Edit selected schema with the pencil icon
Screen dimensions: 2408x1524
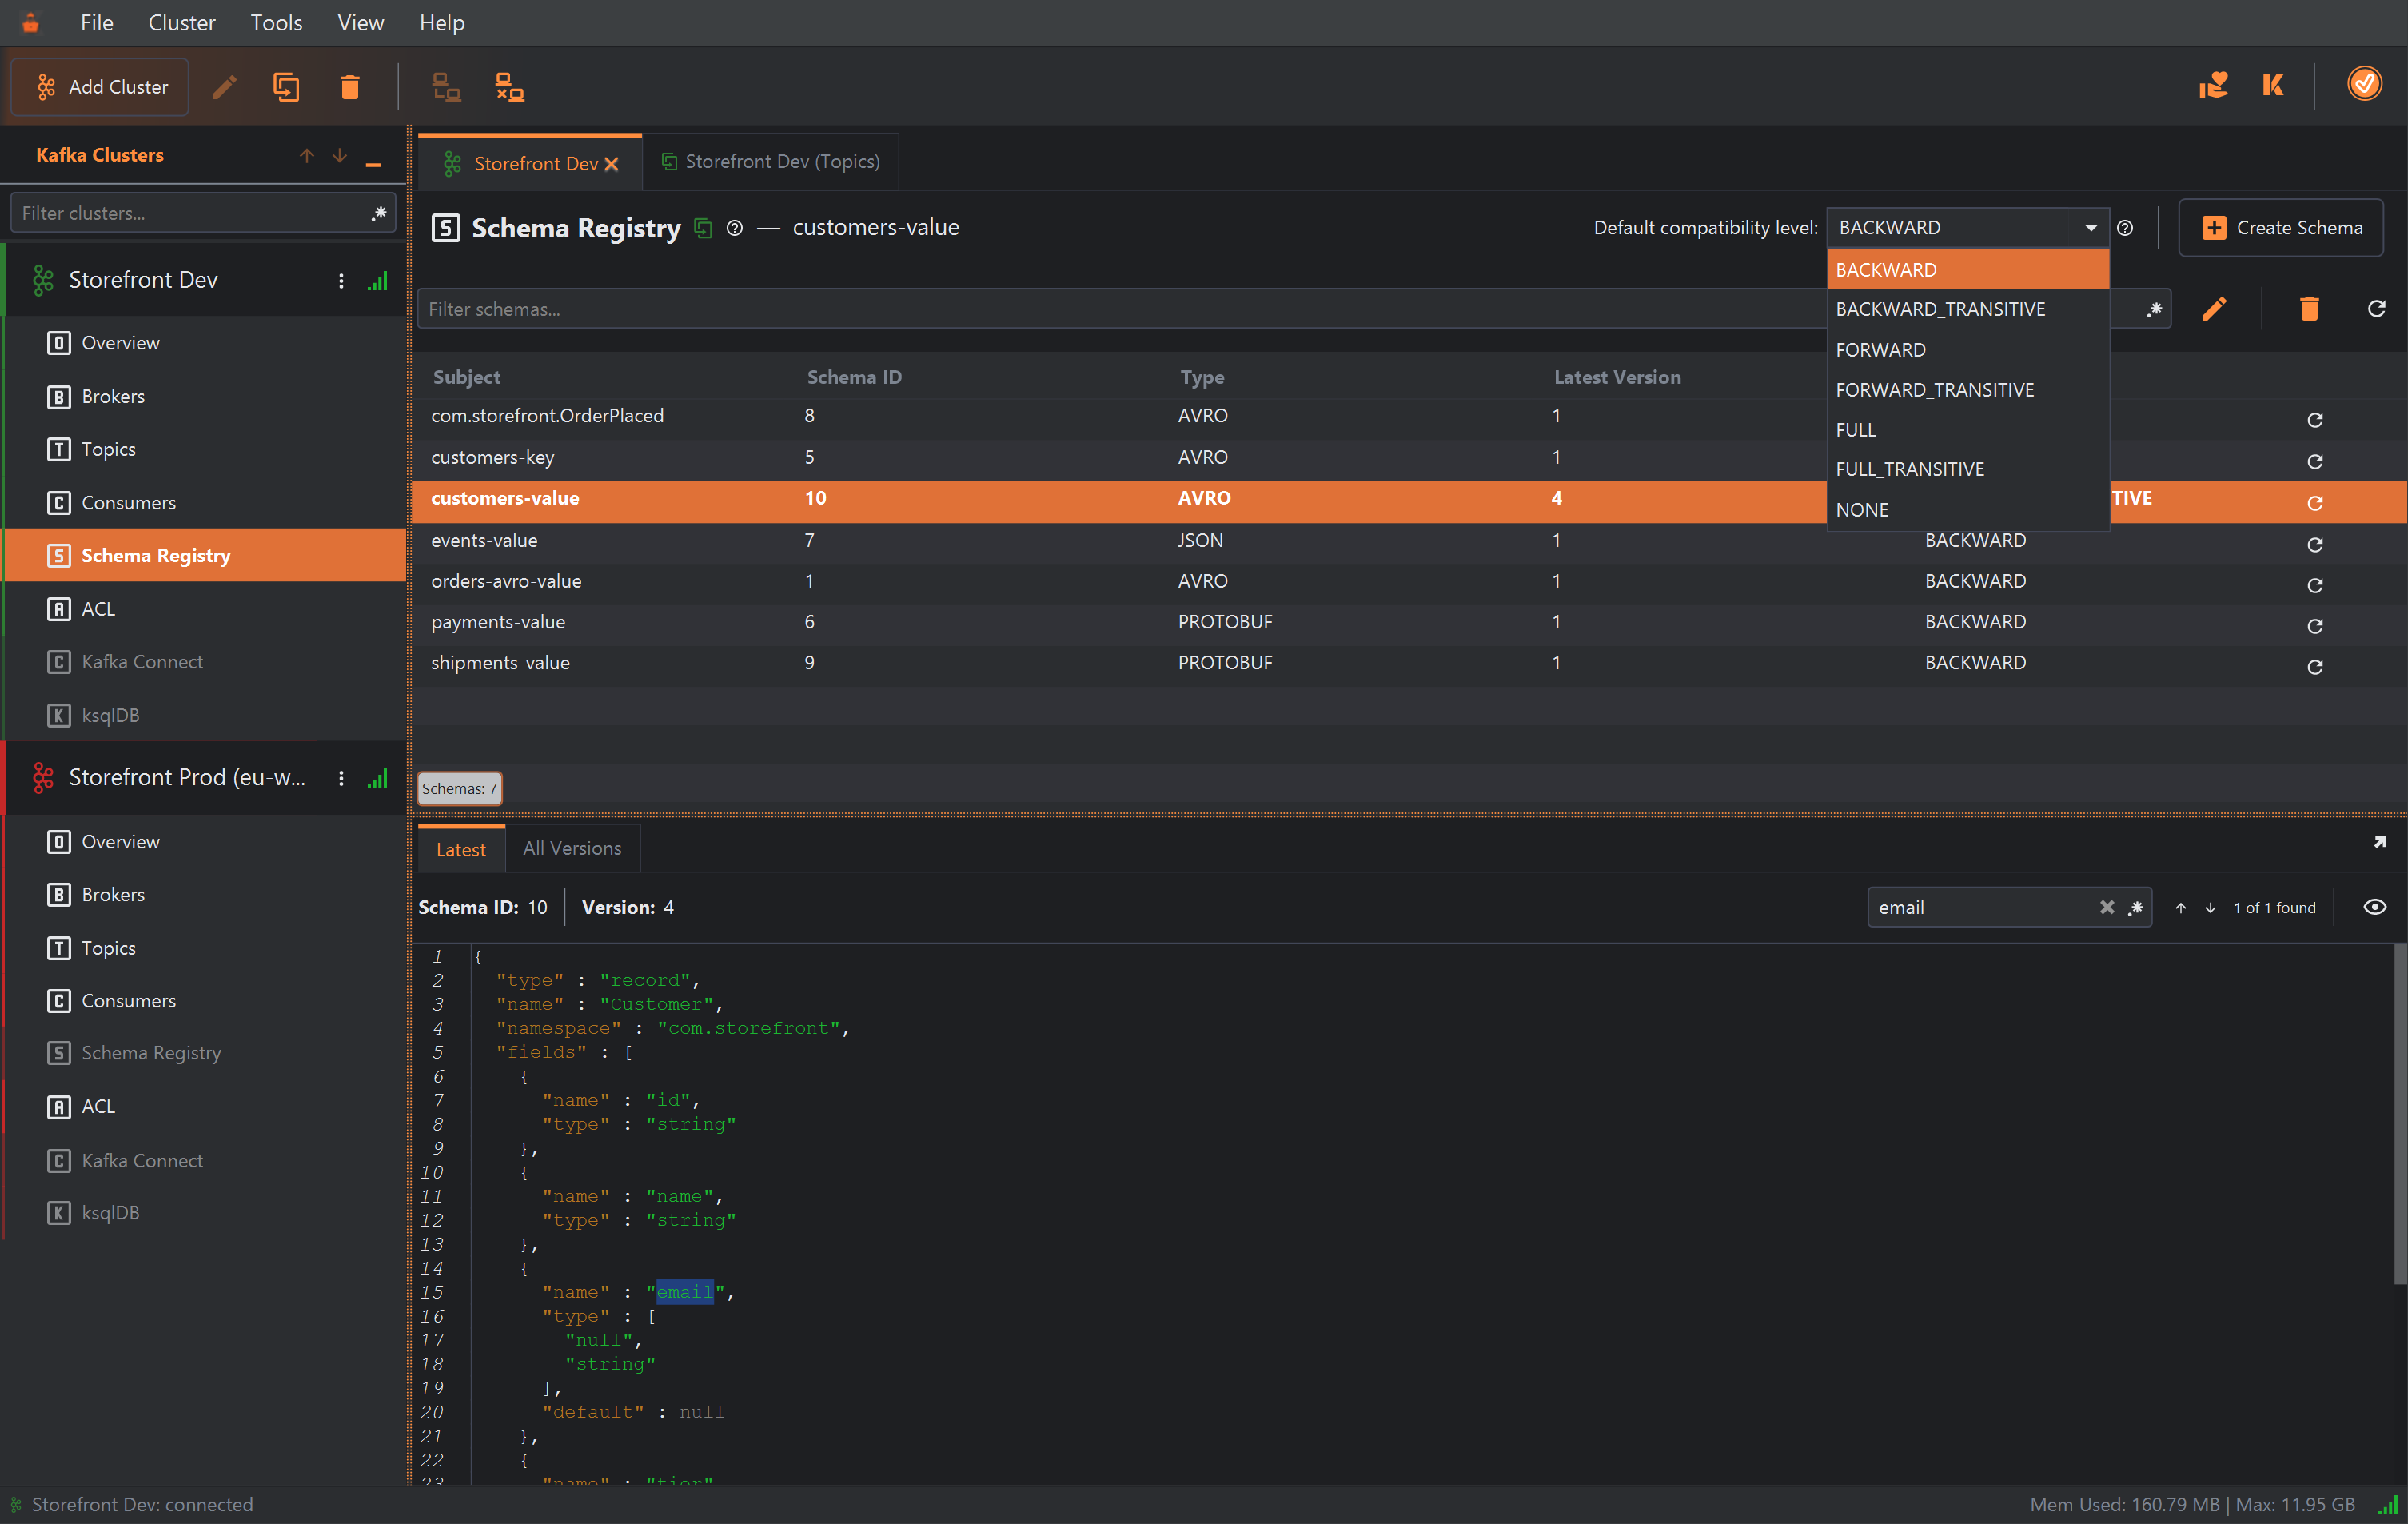pos(2214,309)
